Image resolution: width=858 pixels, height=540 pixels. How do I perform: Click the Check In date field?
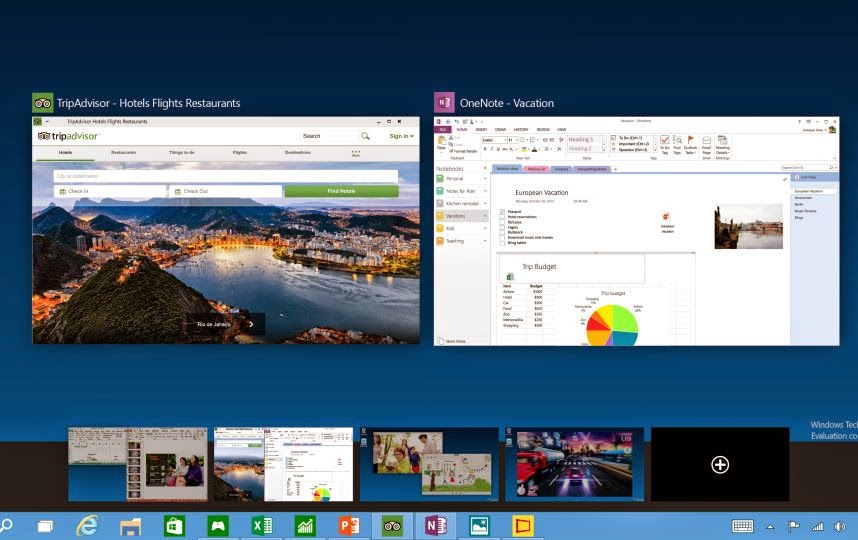(x=110, y=191)
